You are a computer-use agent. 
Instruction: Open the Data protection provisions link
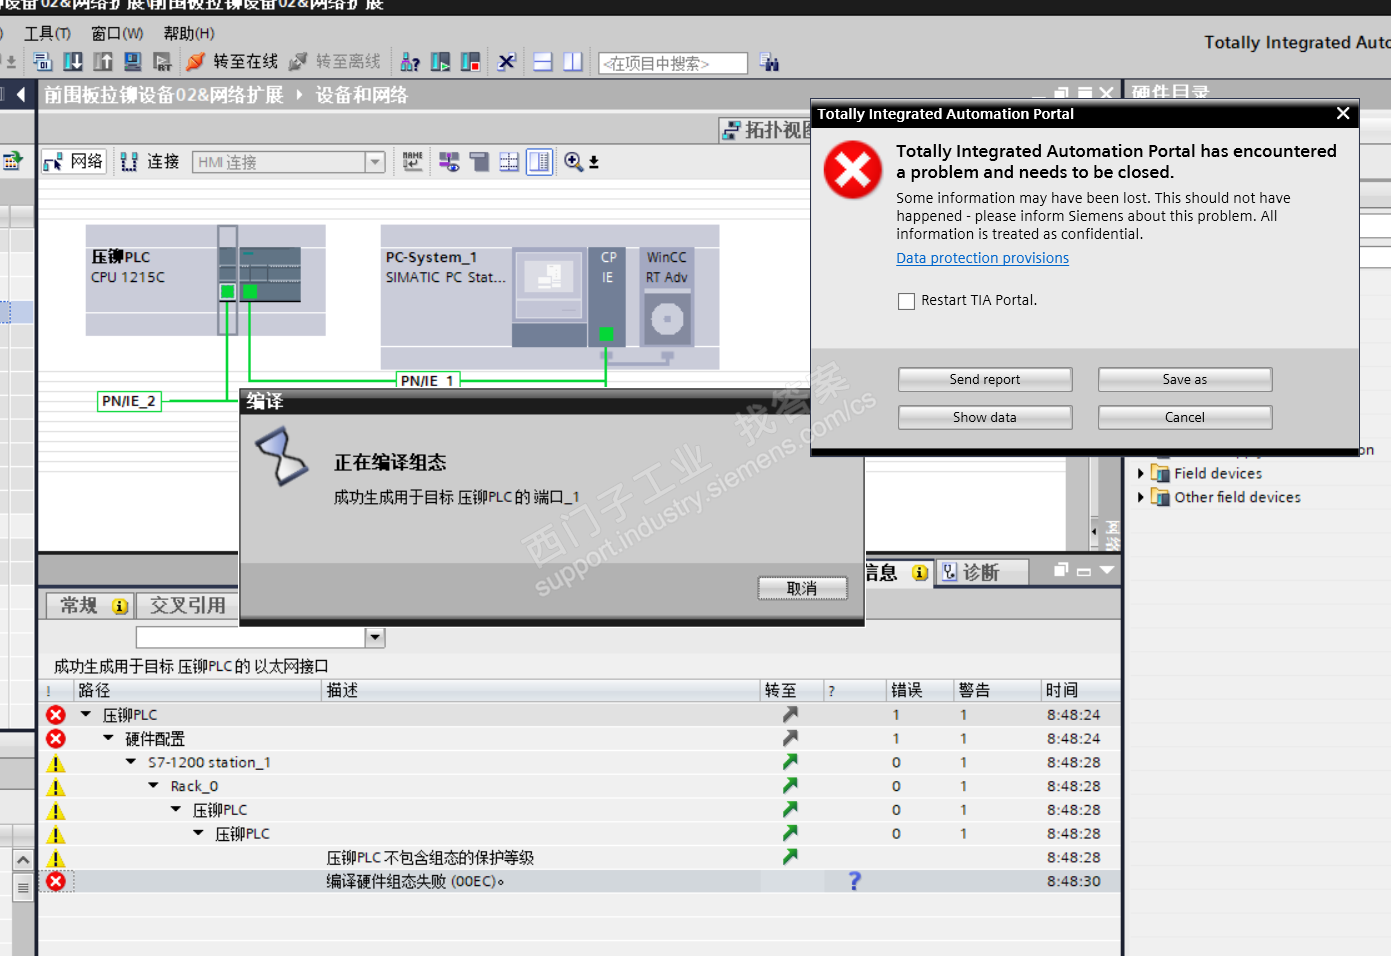(982, 258)
